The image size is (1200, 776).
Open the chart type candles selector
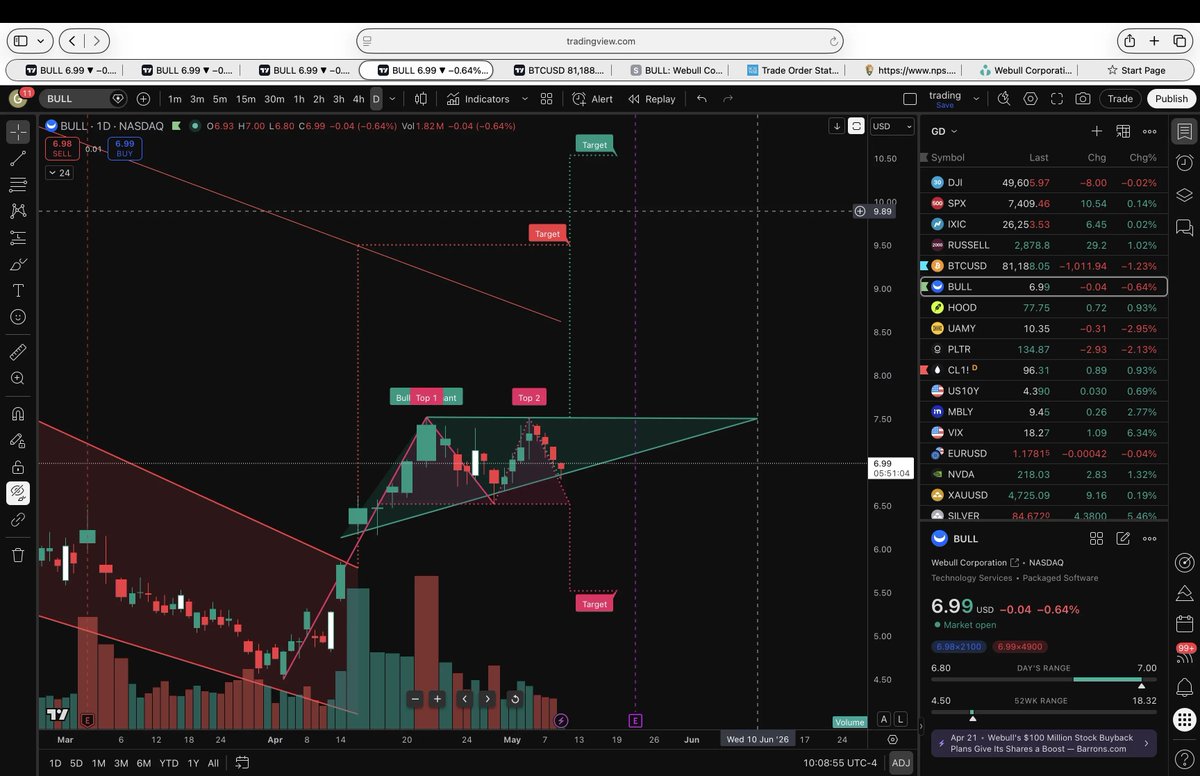click(421, 99)
